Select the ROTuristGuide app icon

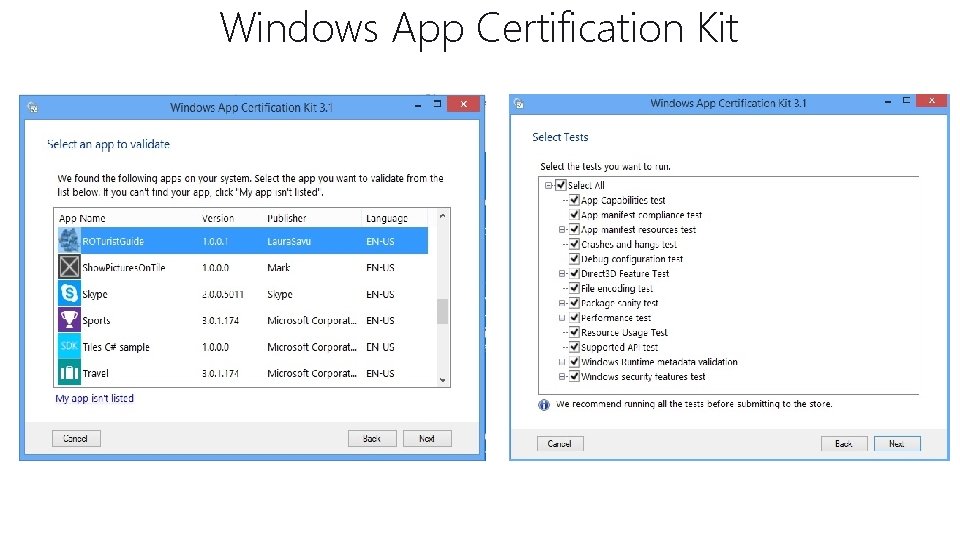click(x=69, y=240)
